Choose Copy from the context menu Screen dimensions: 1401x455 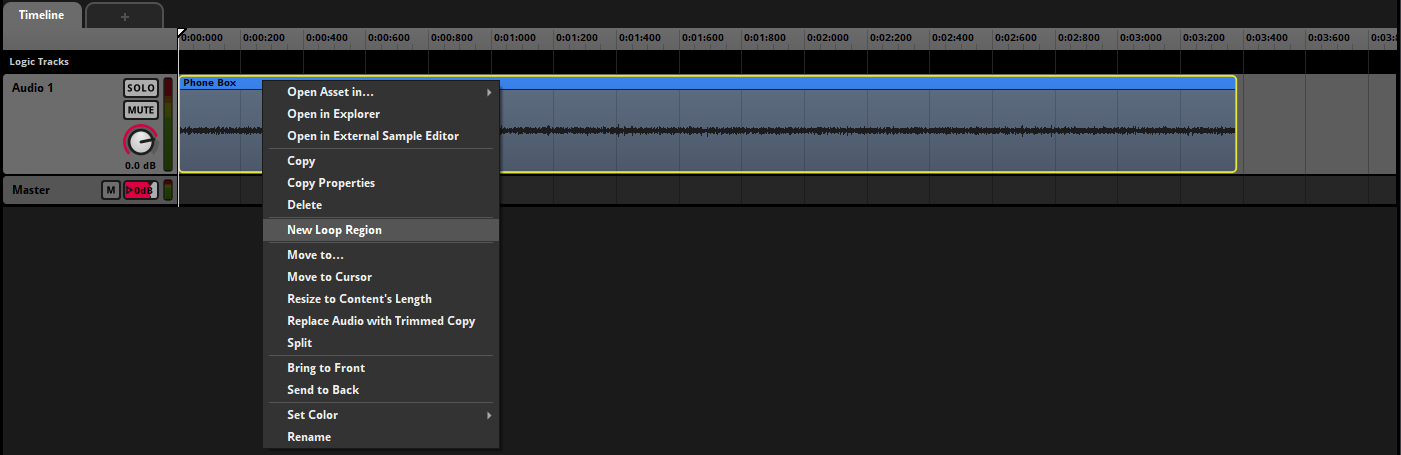(380, 161)
